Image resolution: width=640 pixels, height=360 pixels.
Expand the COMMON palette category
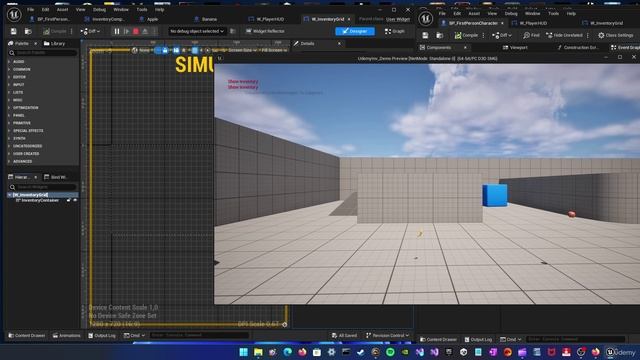[21, 69]
